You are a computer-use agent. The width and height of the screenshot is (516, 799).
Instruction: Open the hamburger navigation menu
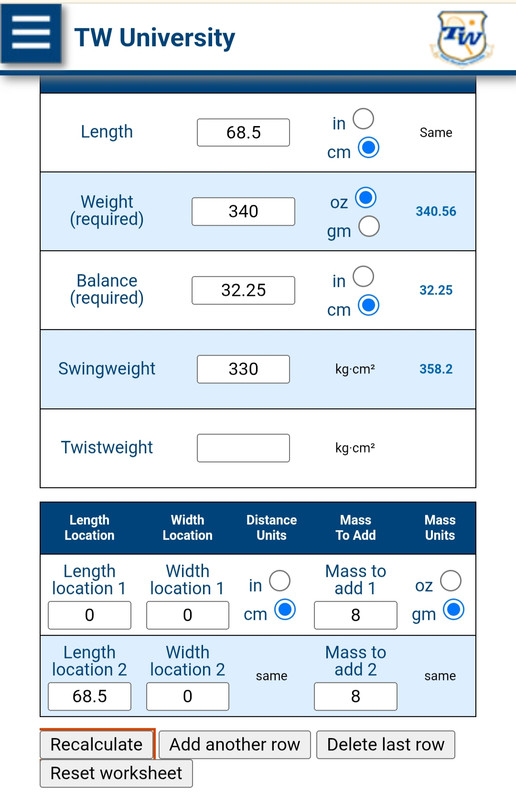31,33
